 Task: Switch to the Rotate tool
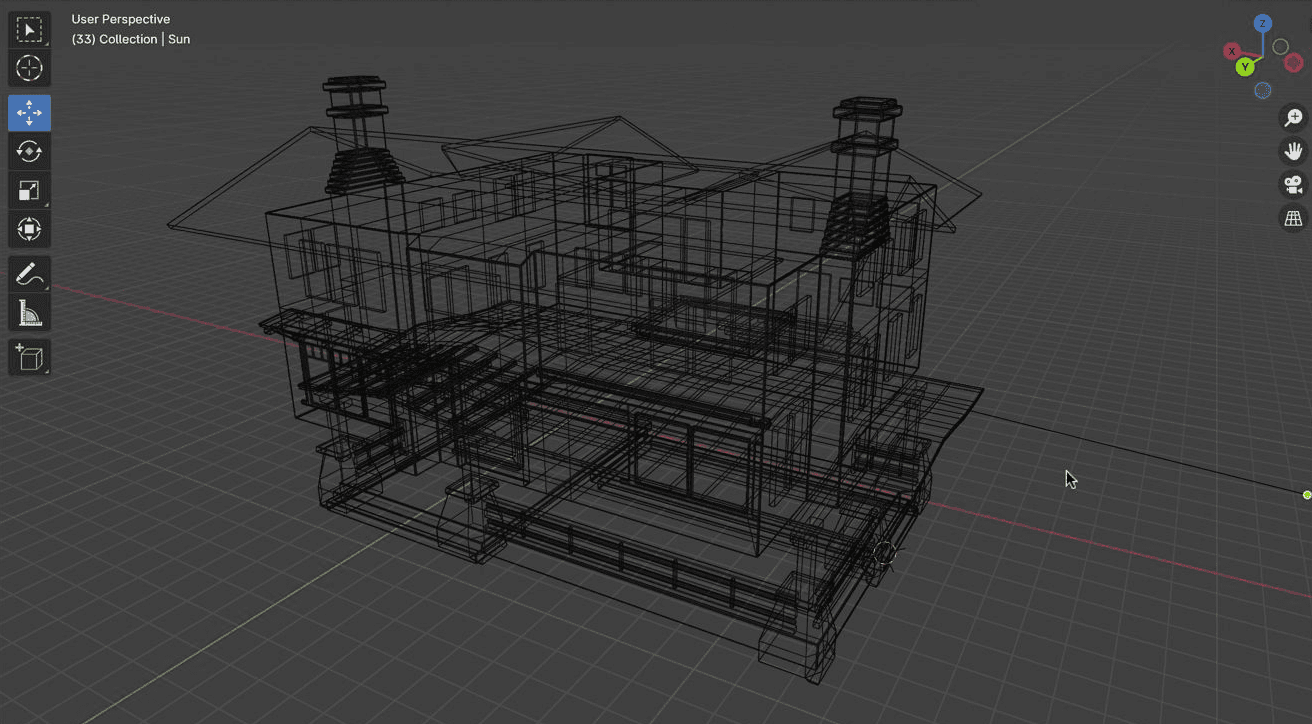click(x=29, y=151)
